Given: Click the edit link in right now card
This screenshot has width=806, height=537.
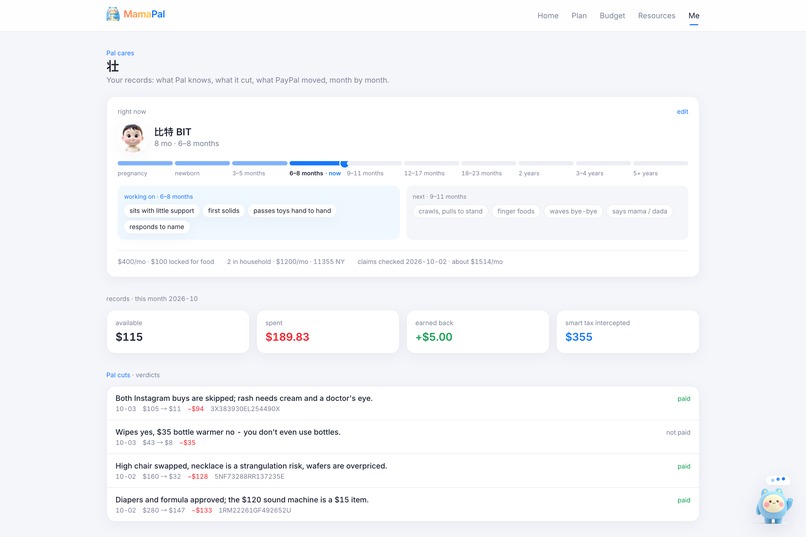Looking at the screenshot, I should (x=682, y=112).
